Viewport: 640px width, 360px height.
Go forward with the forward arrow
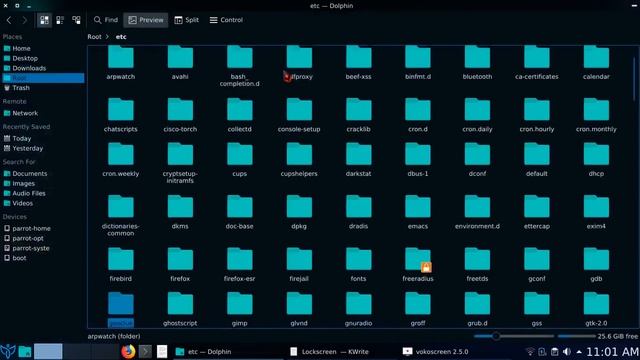coord(24,20)
